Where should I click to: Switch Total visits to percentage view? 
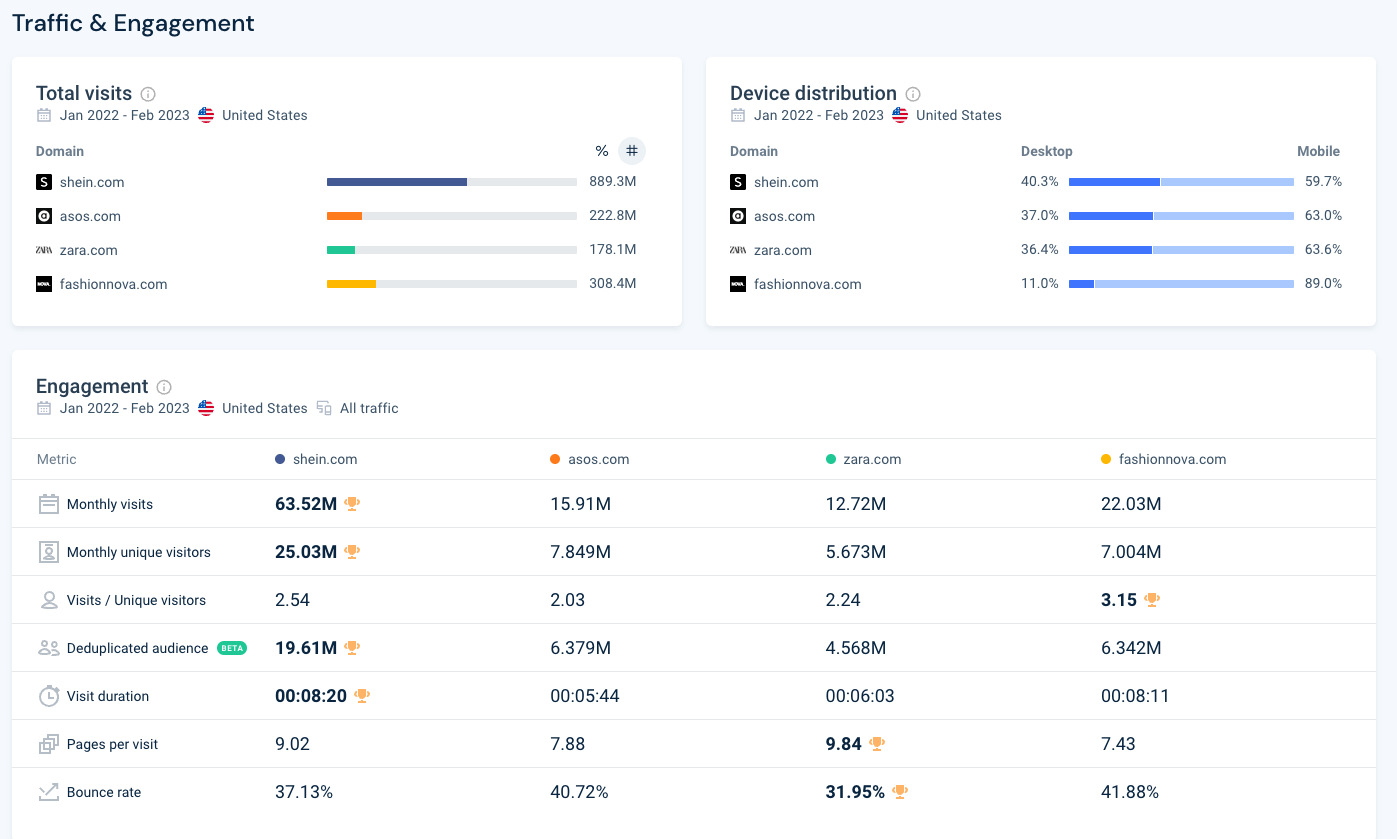[602, 151]
